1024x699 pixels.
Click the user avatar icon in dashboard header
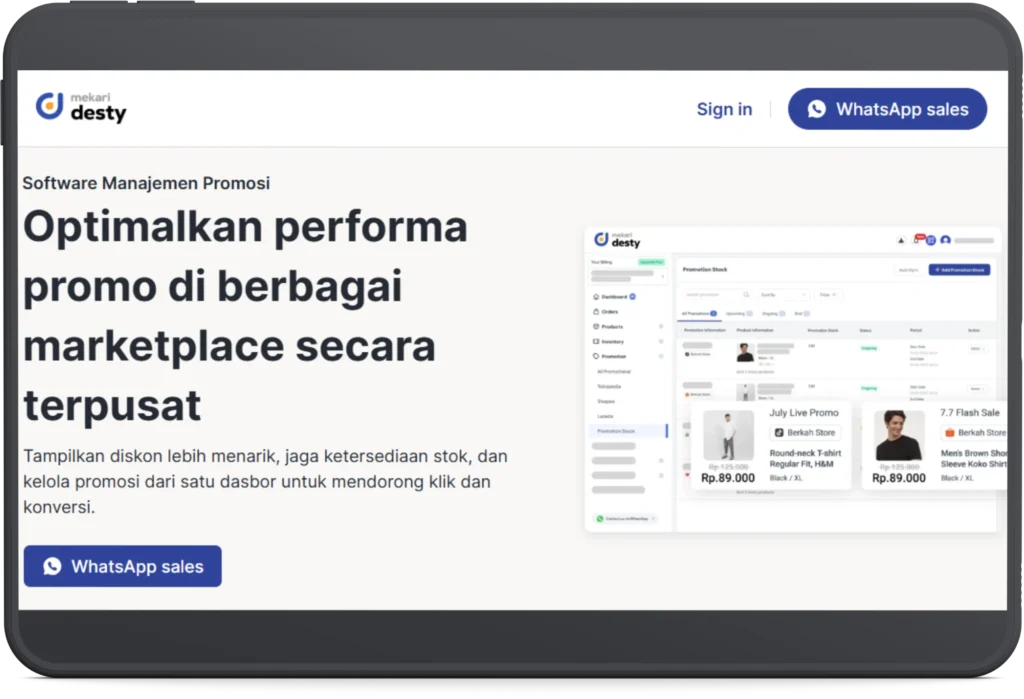click(x=945, y=240)
